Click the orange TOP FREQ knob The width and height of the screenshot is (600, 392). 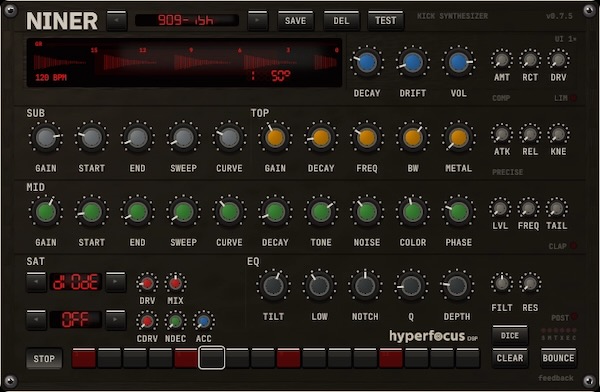[x=367, y=137]
